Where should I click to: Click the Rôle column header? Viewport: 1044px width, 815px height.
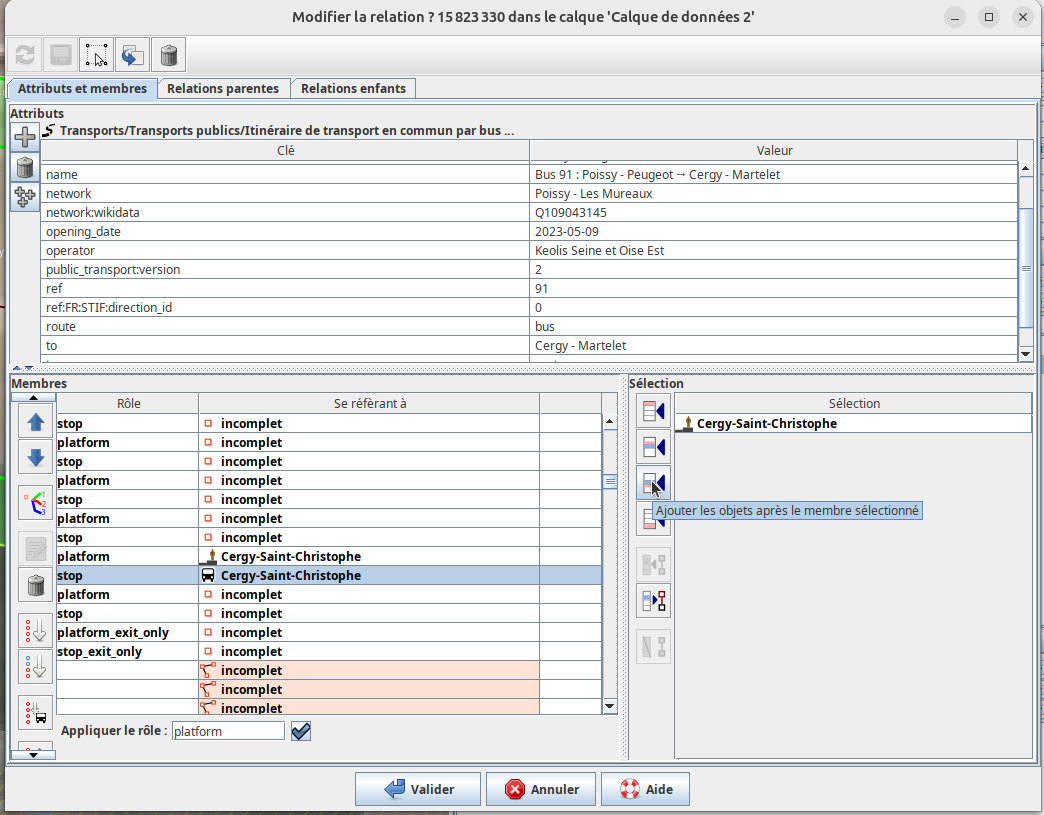tap(128, 404)
